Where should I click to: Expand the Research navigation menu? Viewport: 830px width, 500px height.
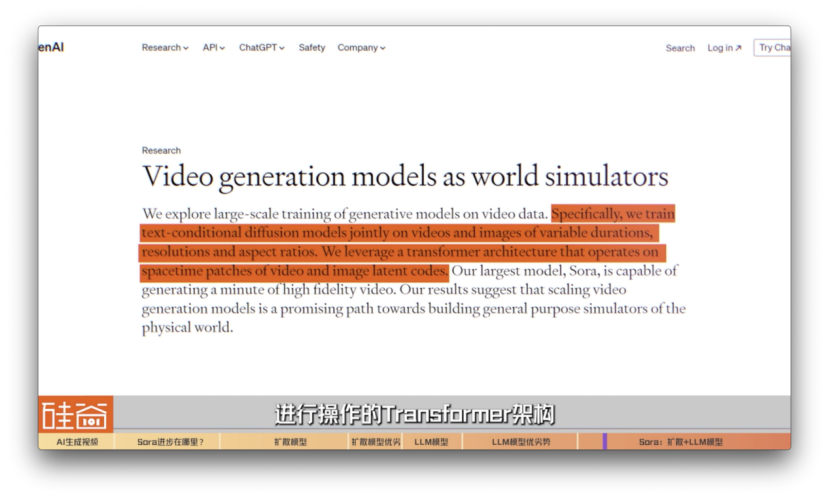click(x=165, y=48)
